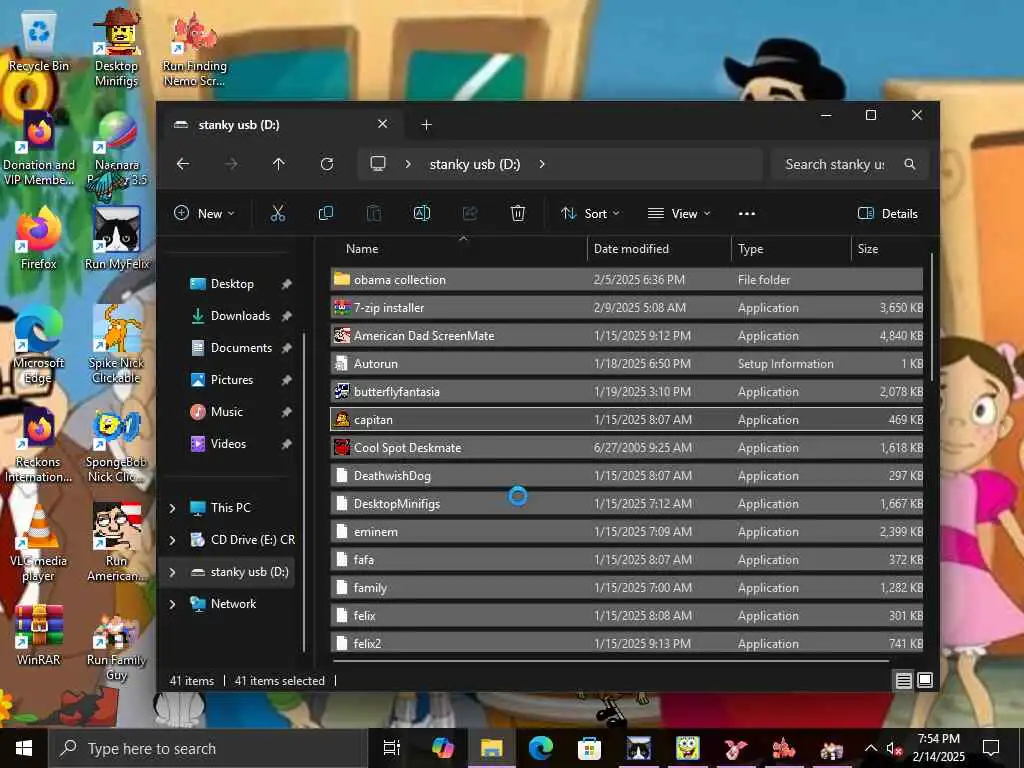Select the Firefox desktop icon
The image size is (1024, 768).
click(x=39, y=238)
